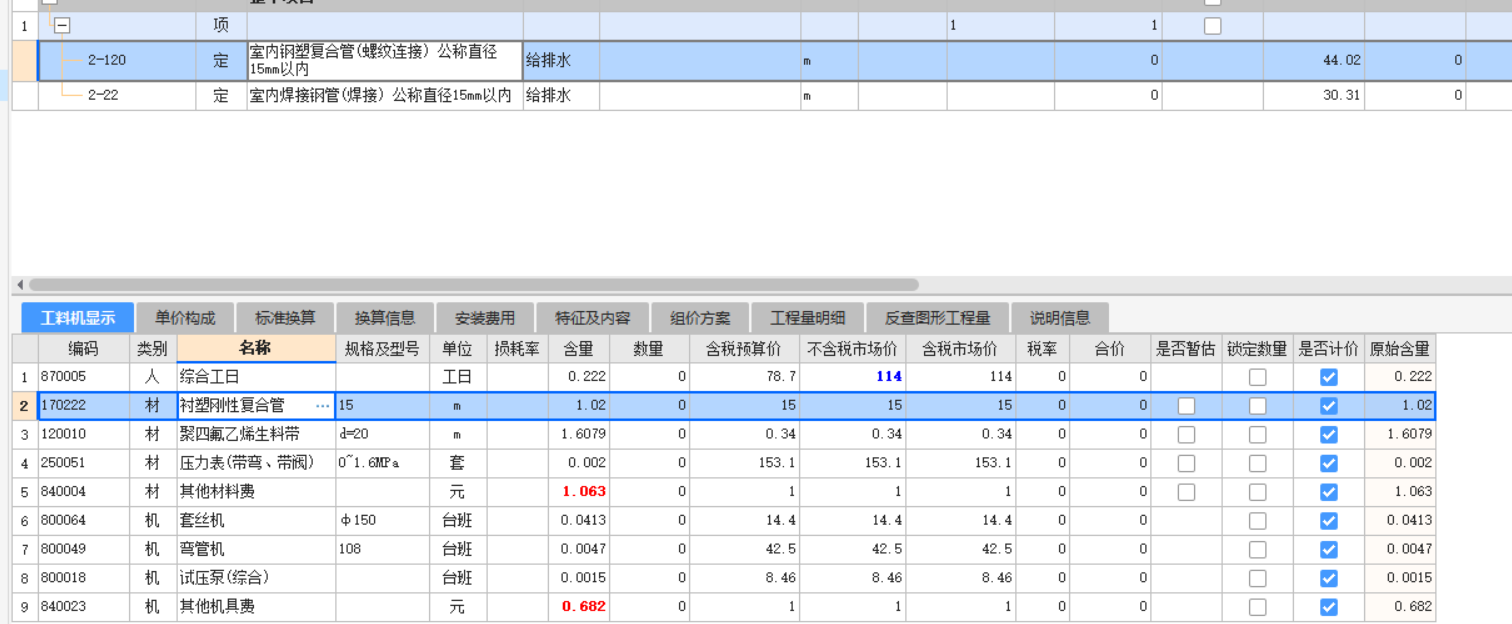This screenshot has width=1512, height=624.
Task: Open the ellipsis button in 衬塑刚性复合管 name cell
Action: [x=322, y=406]
